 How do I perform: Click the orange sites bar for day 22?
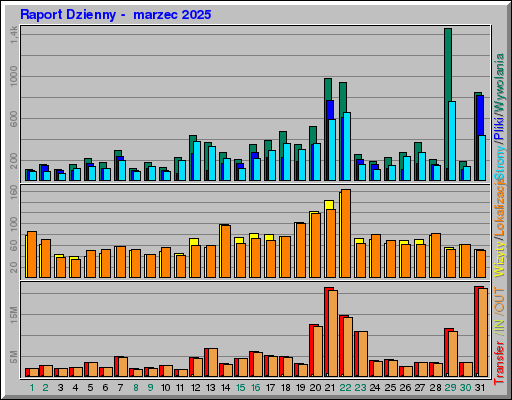pyautogui.click(x=346, y=233)
